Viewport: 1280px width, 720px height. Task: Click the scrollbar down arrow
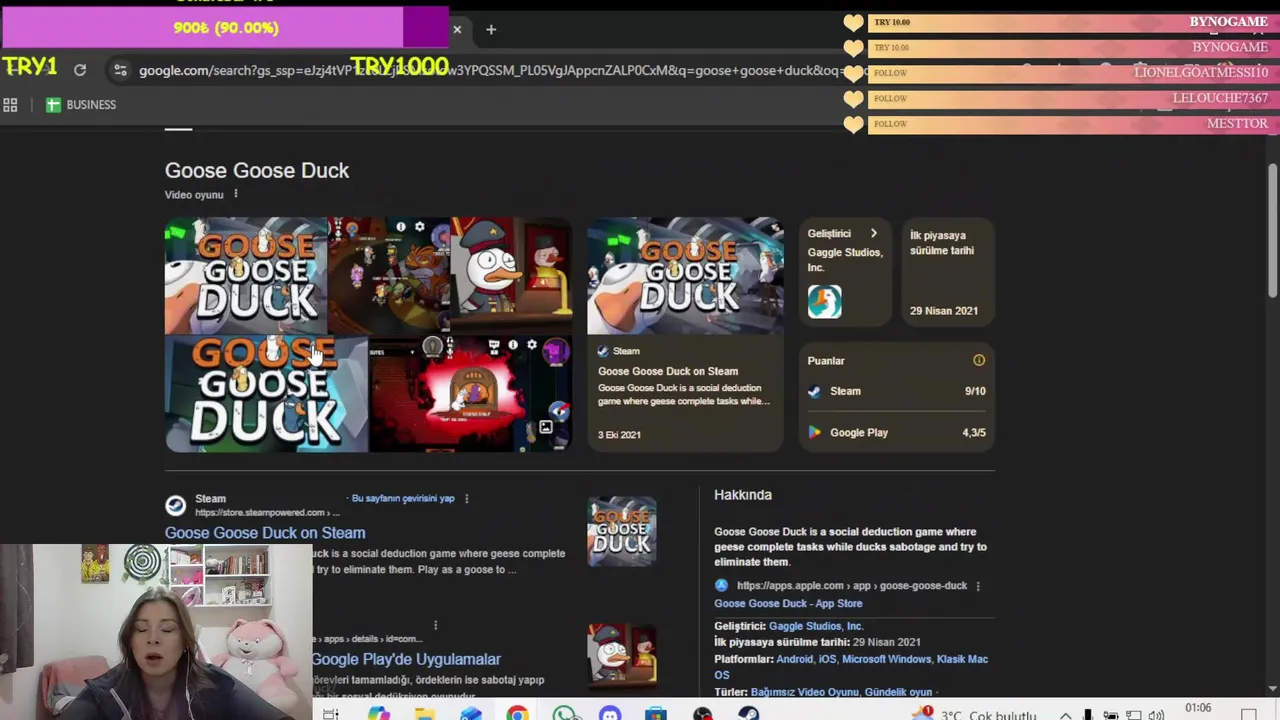click(x=1272, y=688)
